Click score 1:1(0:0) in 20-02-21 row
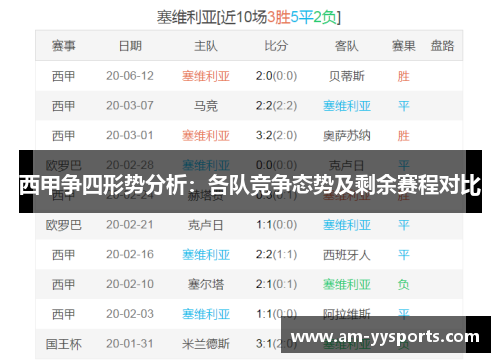The width and height of the screenshot is (500, 362). 276,225
